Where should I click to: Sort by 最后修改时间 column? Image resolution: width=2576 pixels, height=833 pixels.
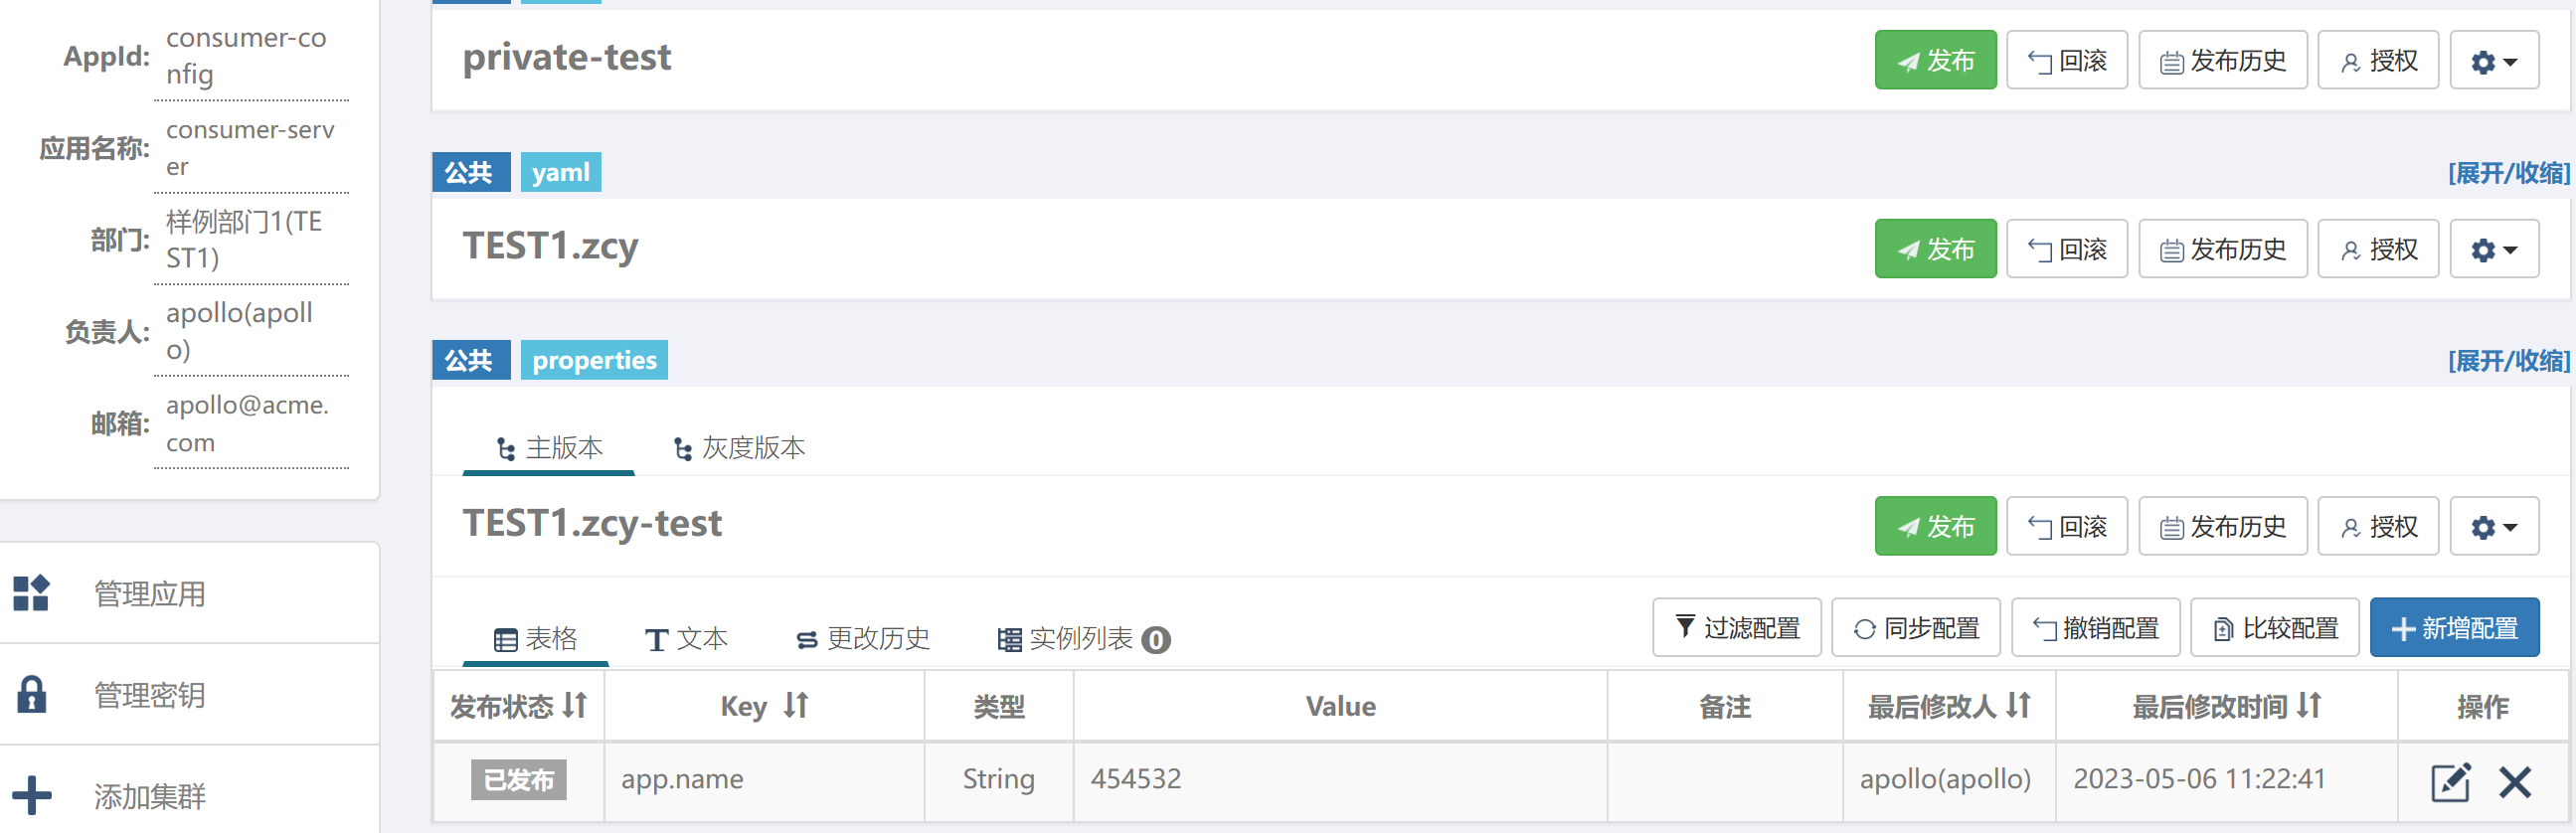click(2224, 706)
